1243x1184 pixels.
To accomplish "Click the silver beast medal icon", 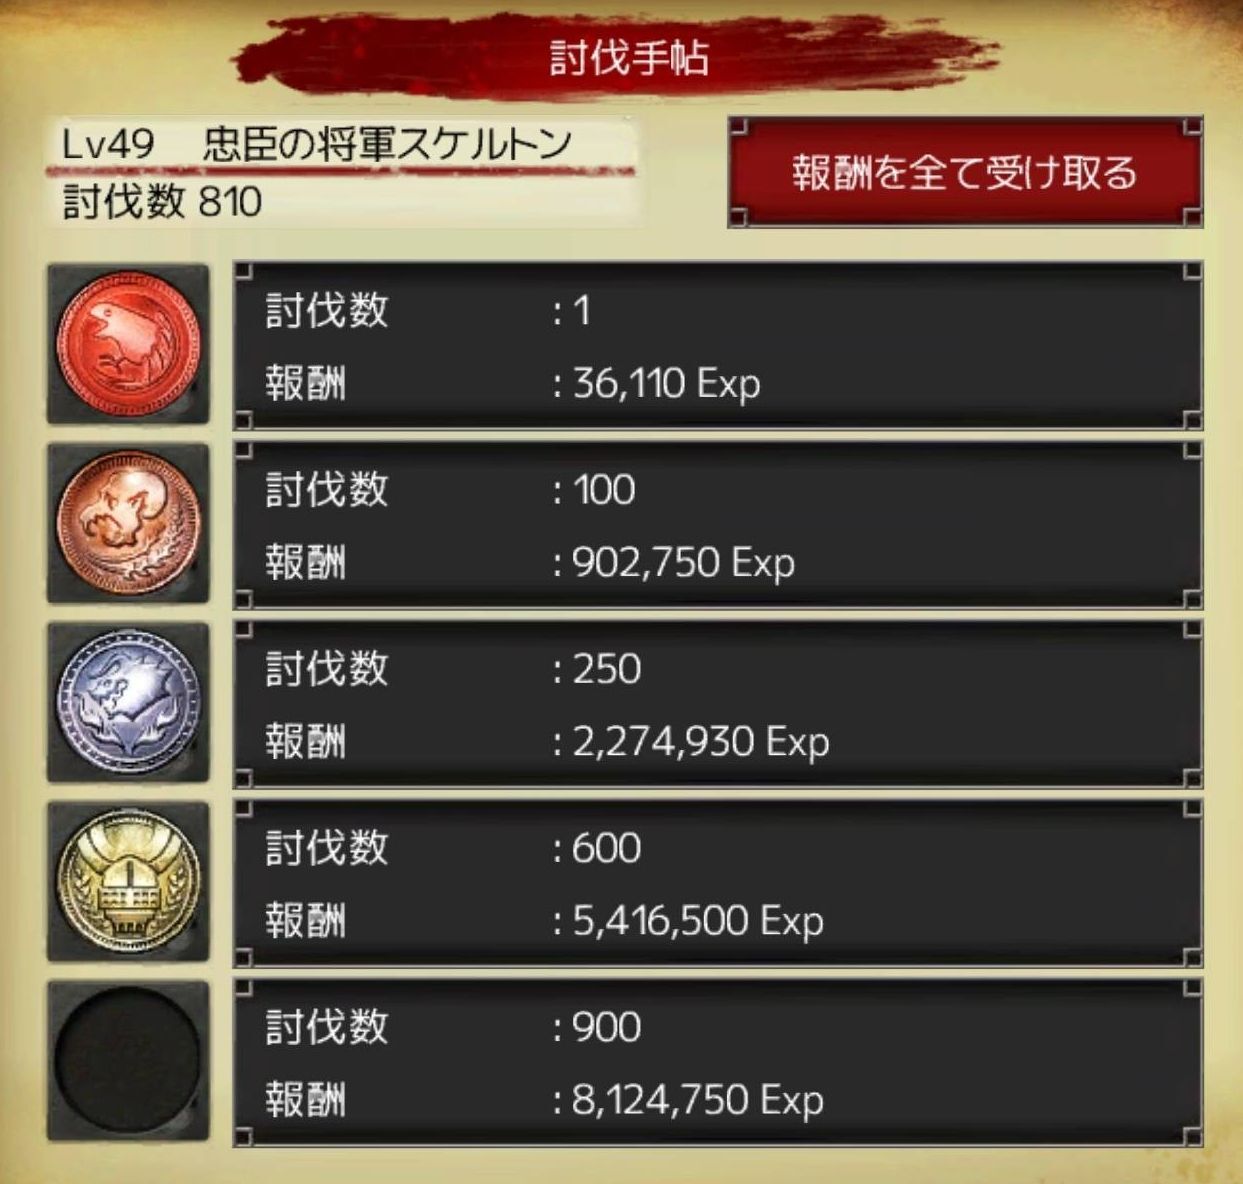I will 128,702.
